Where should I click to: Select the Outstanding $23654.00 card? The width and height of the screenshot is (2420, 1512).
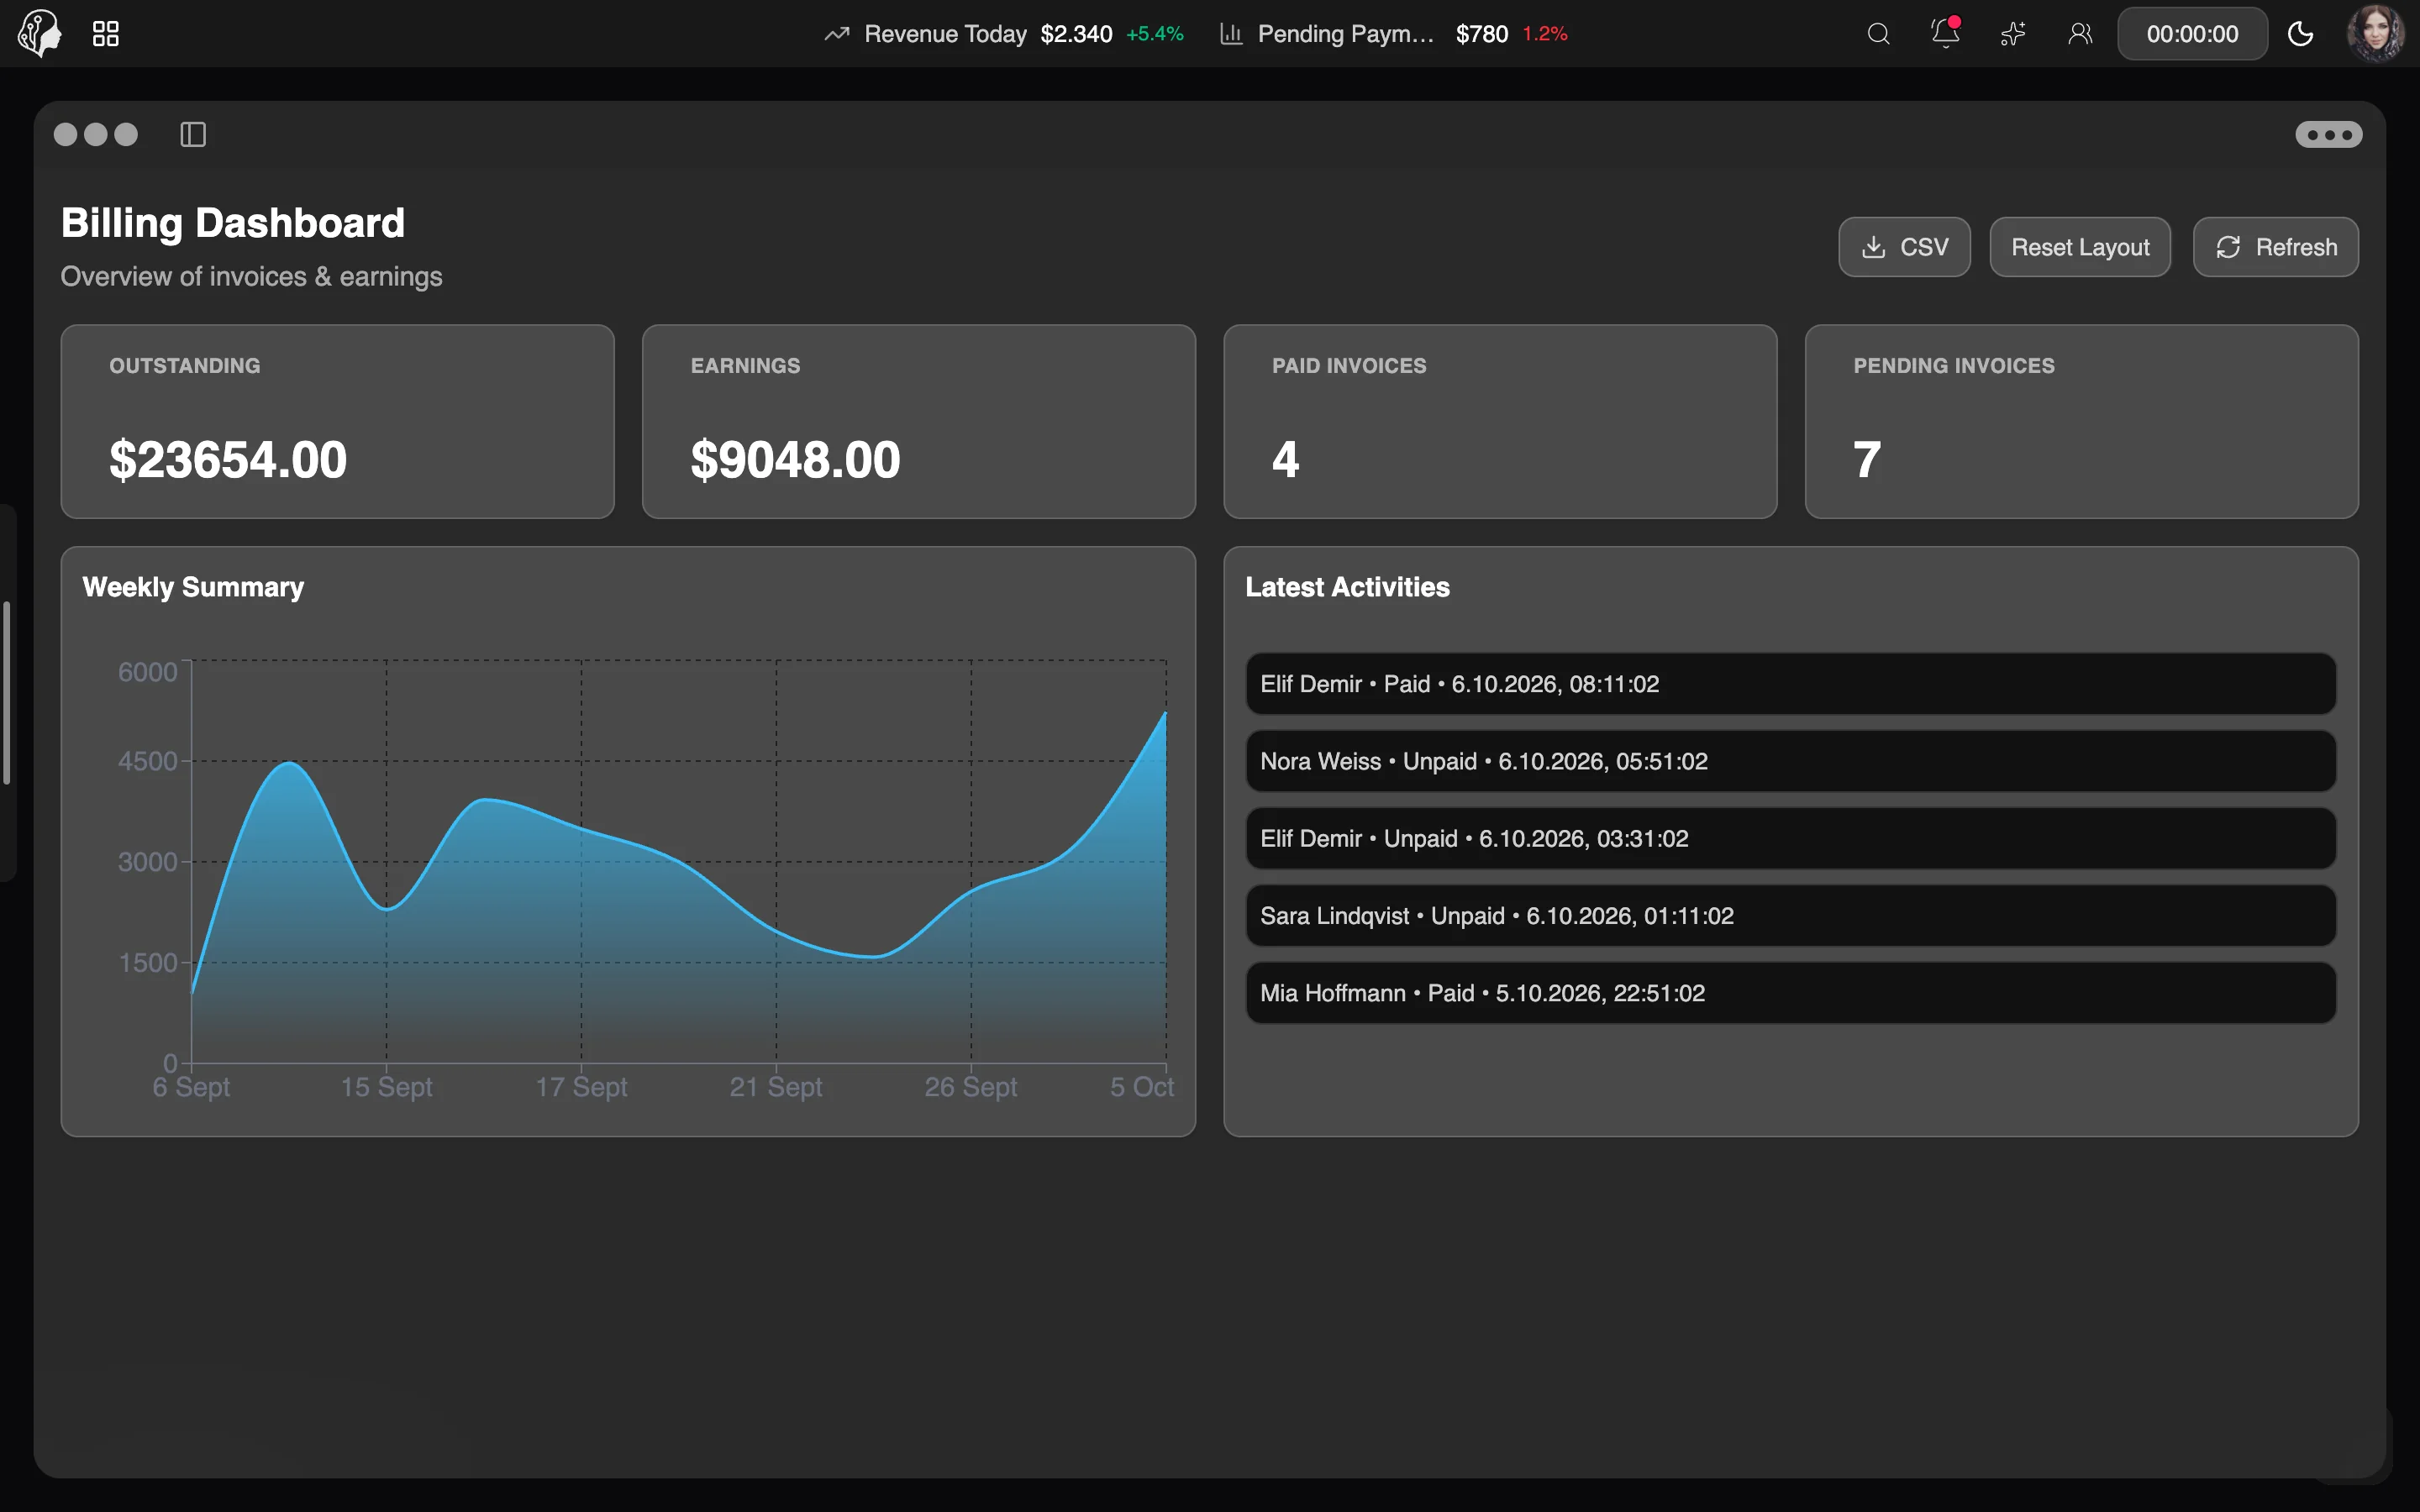(x=337, y=421)
